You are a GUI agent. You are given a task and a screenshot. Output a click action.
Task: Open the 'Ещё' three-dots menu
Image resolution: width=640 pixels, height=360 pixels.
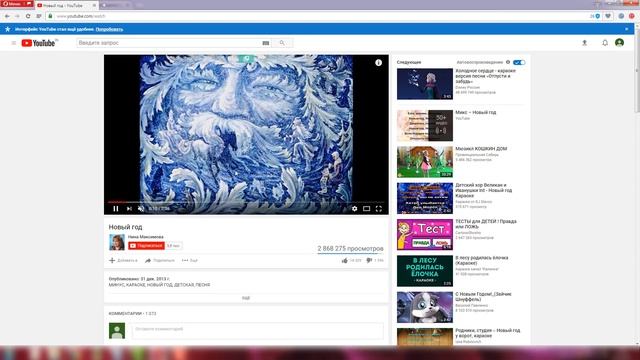[190, 260]
